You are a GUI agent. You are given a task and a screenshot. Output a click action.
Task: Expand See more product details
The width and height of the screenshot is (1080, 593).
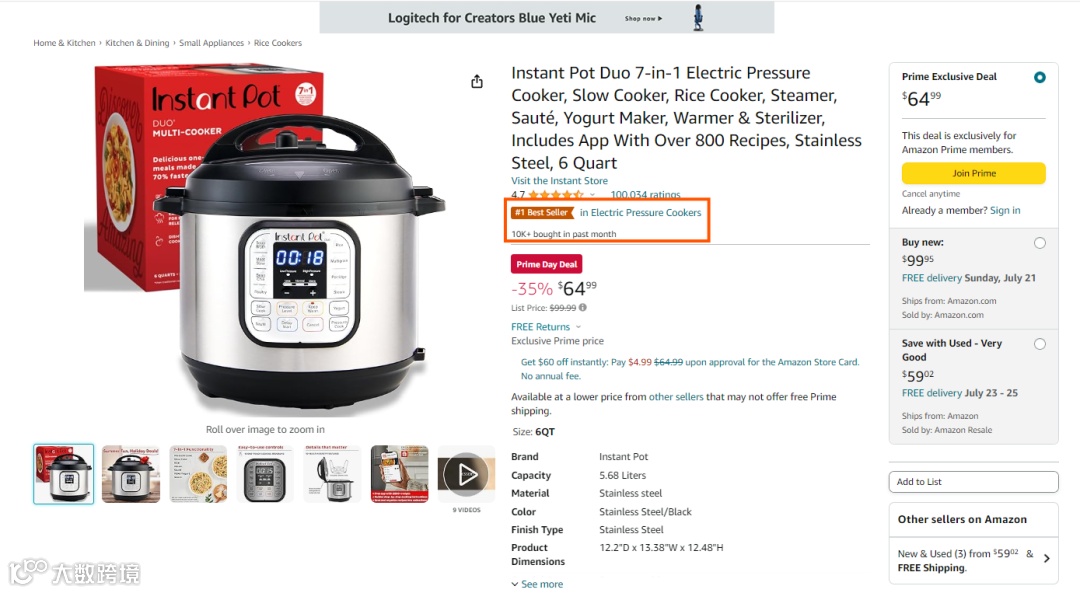coord(537,584)
